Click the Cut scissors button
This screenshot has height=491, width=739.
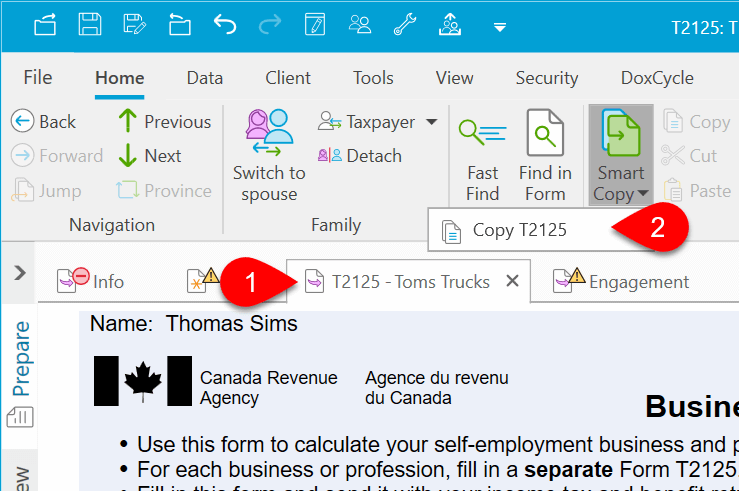coord(689,155)
